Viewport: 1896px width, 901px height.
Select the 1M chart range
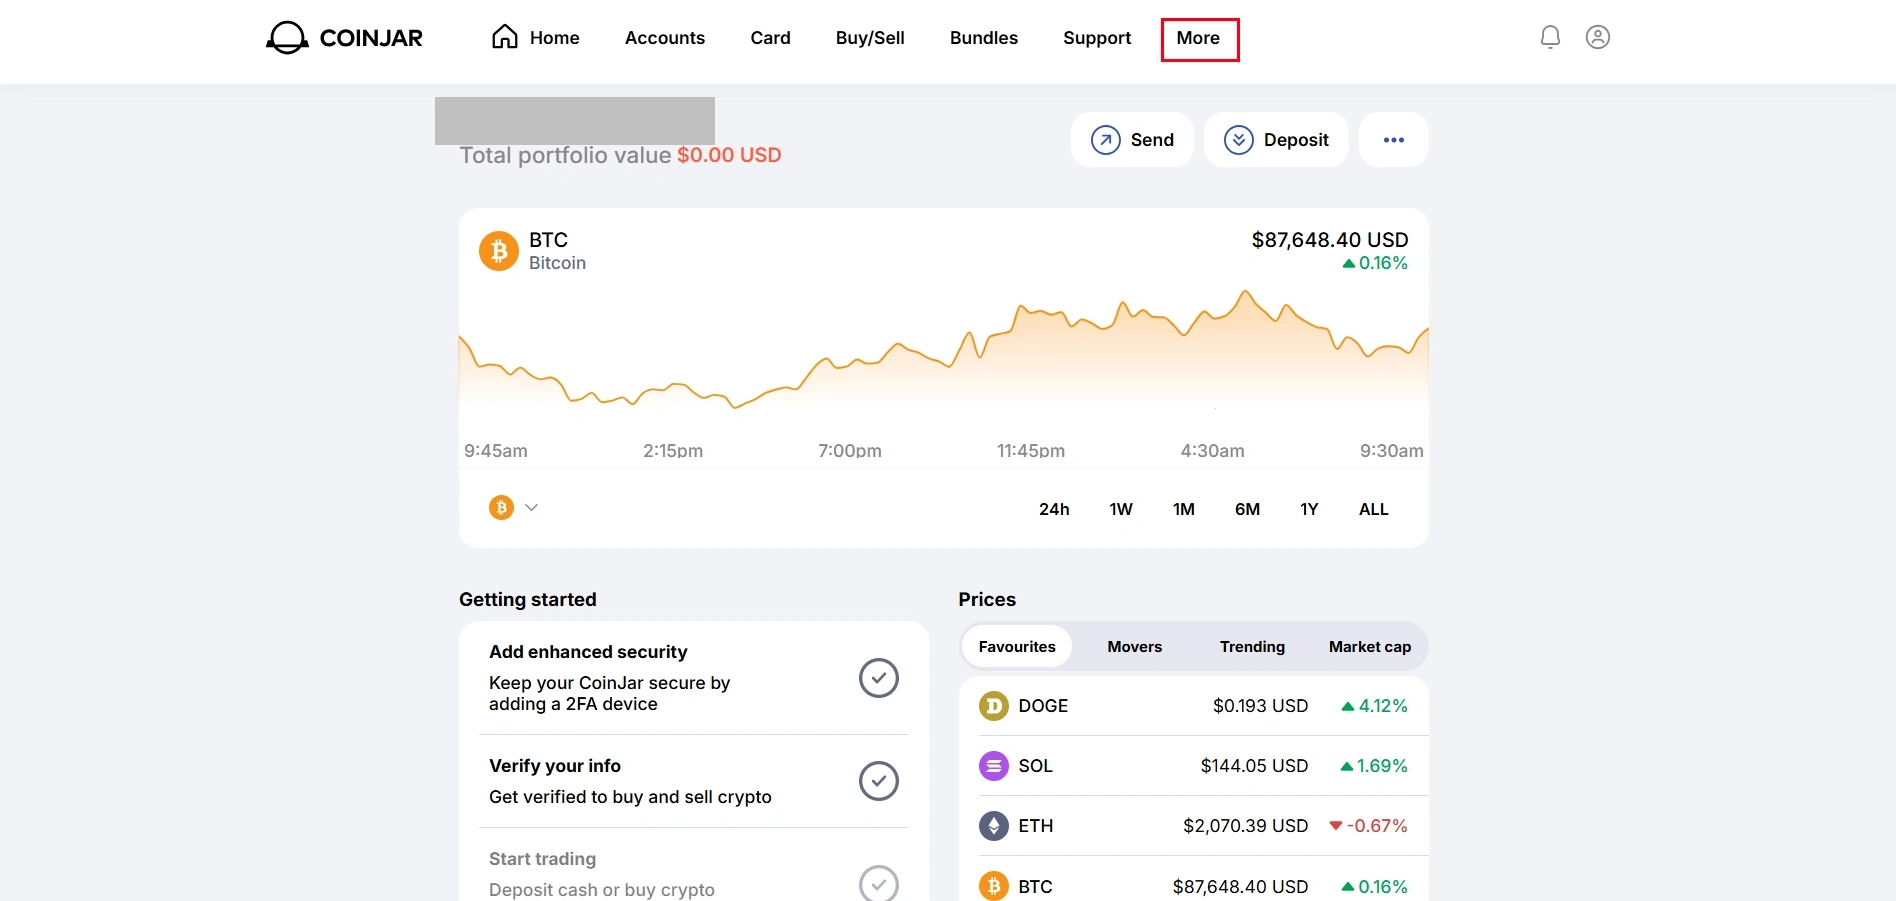[1184, 509]
